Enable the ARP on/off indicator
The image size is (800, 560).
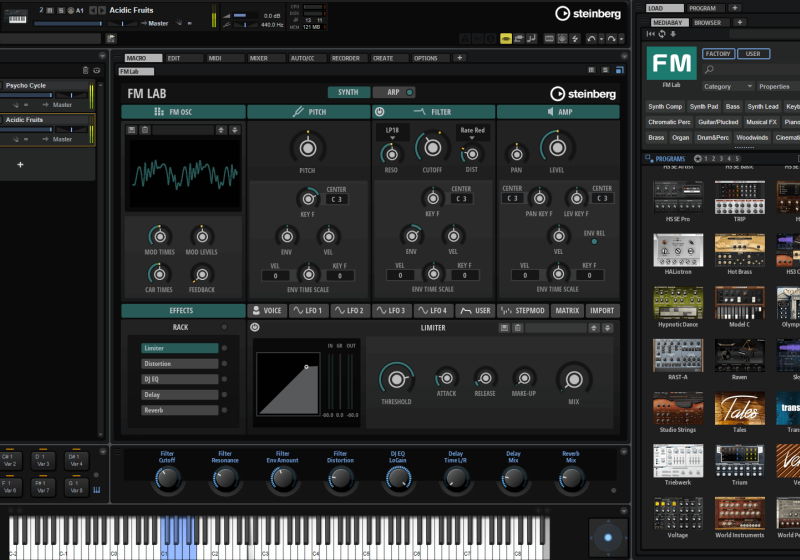point(410,93)
